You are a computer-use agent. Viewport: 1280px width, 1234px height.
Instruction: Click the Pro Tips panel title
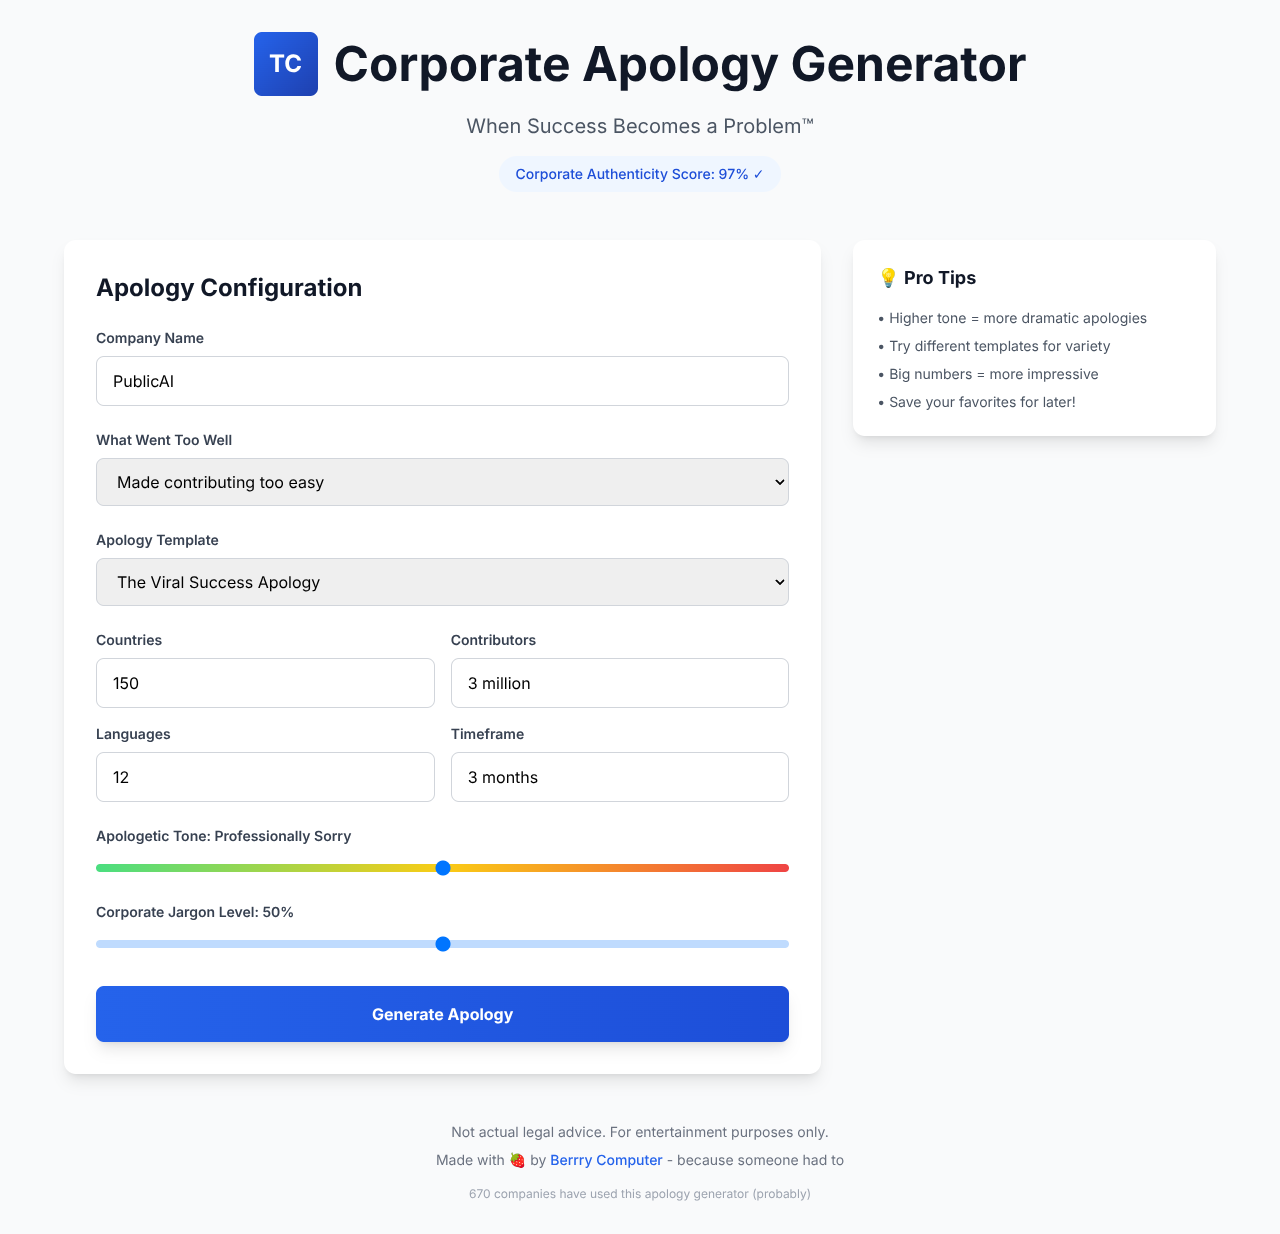click(939, 277)
